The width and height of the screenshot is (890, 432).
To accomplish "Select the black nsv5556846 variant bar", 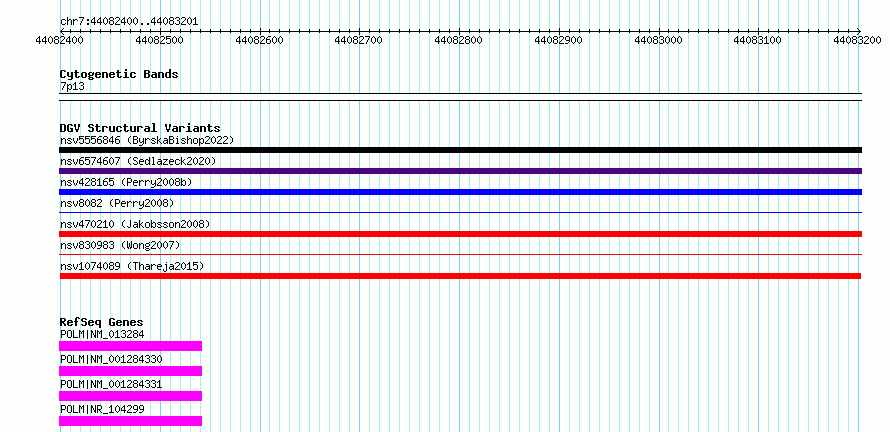I will tap(460, 150).
